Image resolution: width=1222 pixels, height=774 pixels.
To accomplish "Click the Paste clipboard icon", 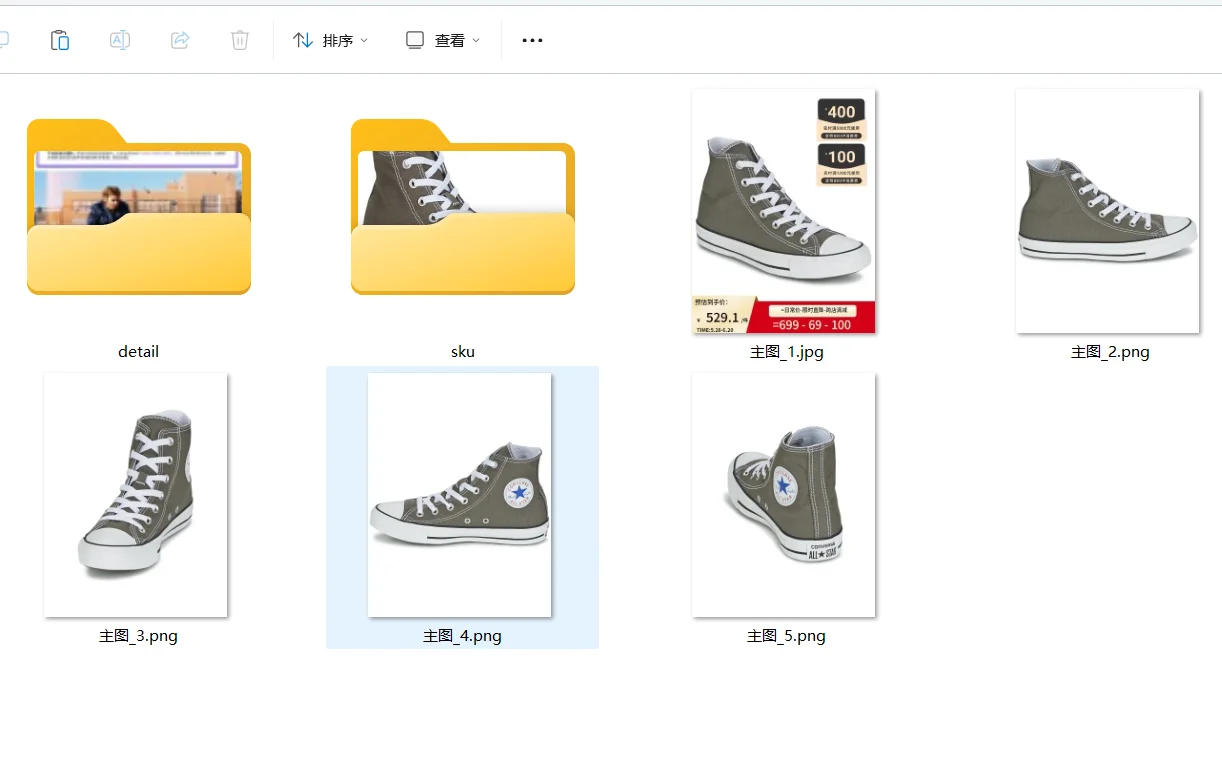I will tap(60, 40).
